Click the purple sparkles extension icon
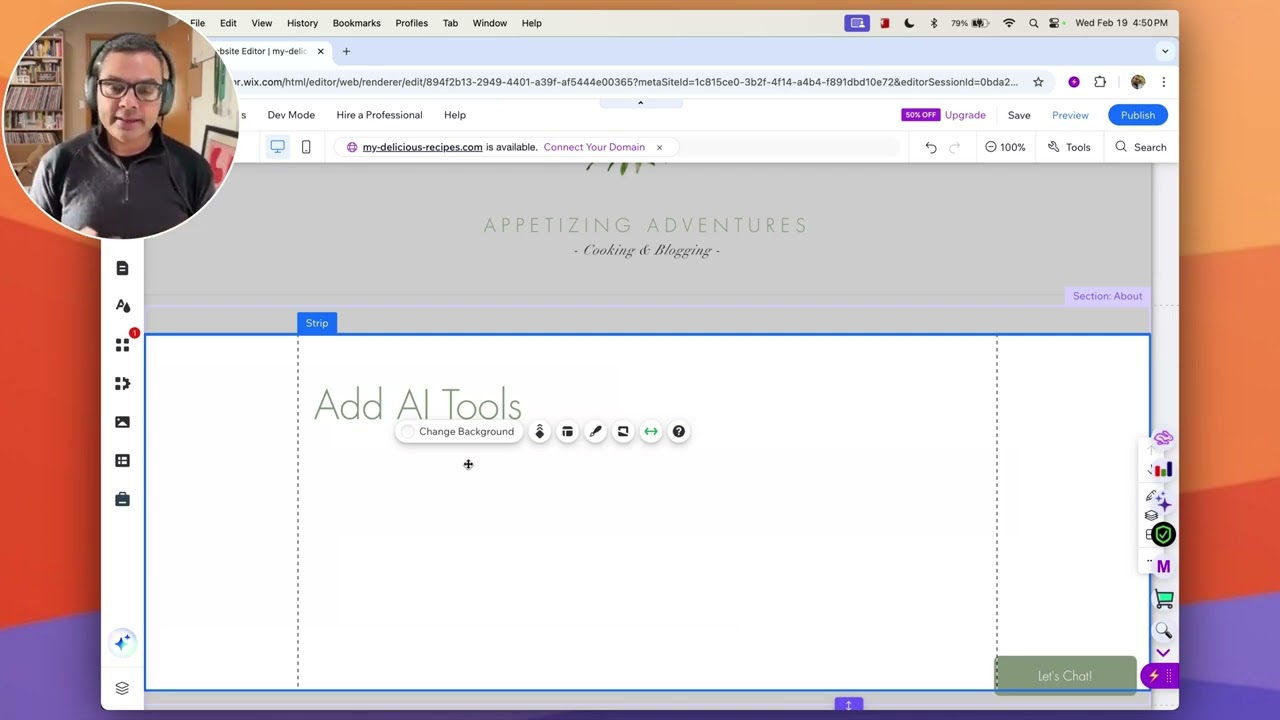 point(1162,502)
